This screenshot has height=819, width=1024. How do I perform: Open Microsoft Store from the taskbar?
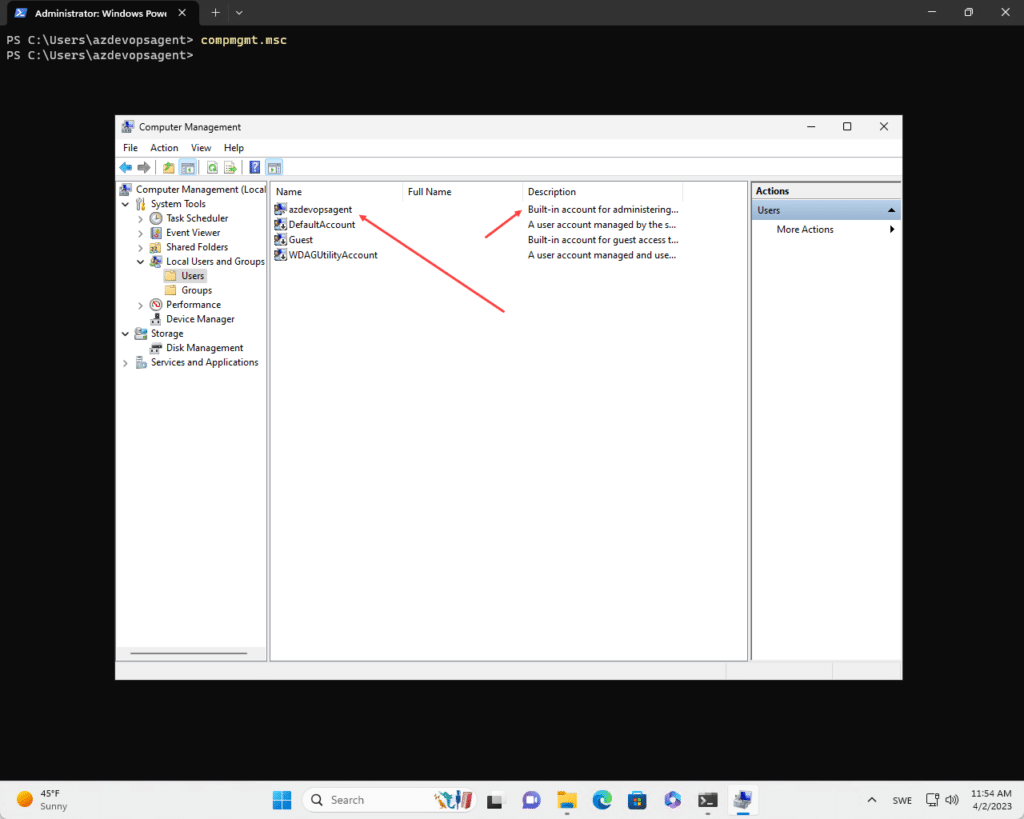(x=637, y=799)
